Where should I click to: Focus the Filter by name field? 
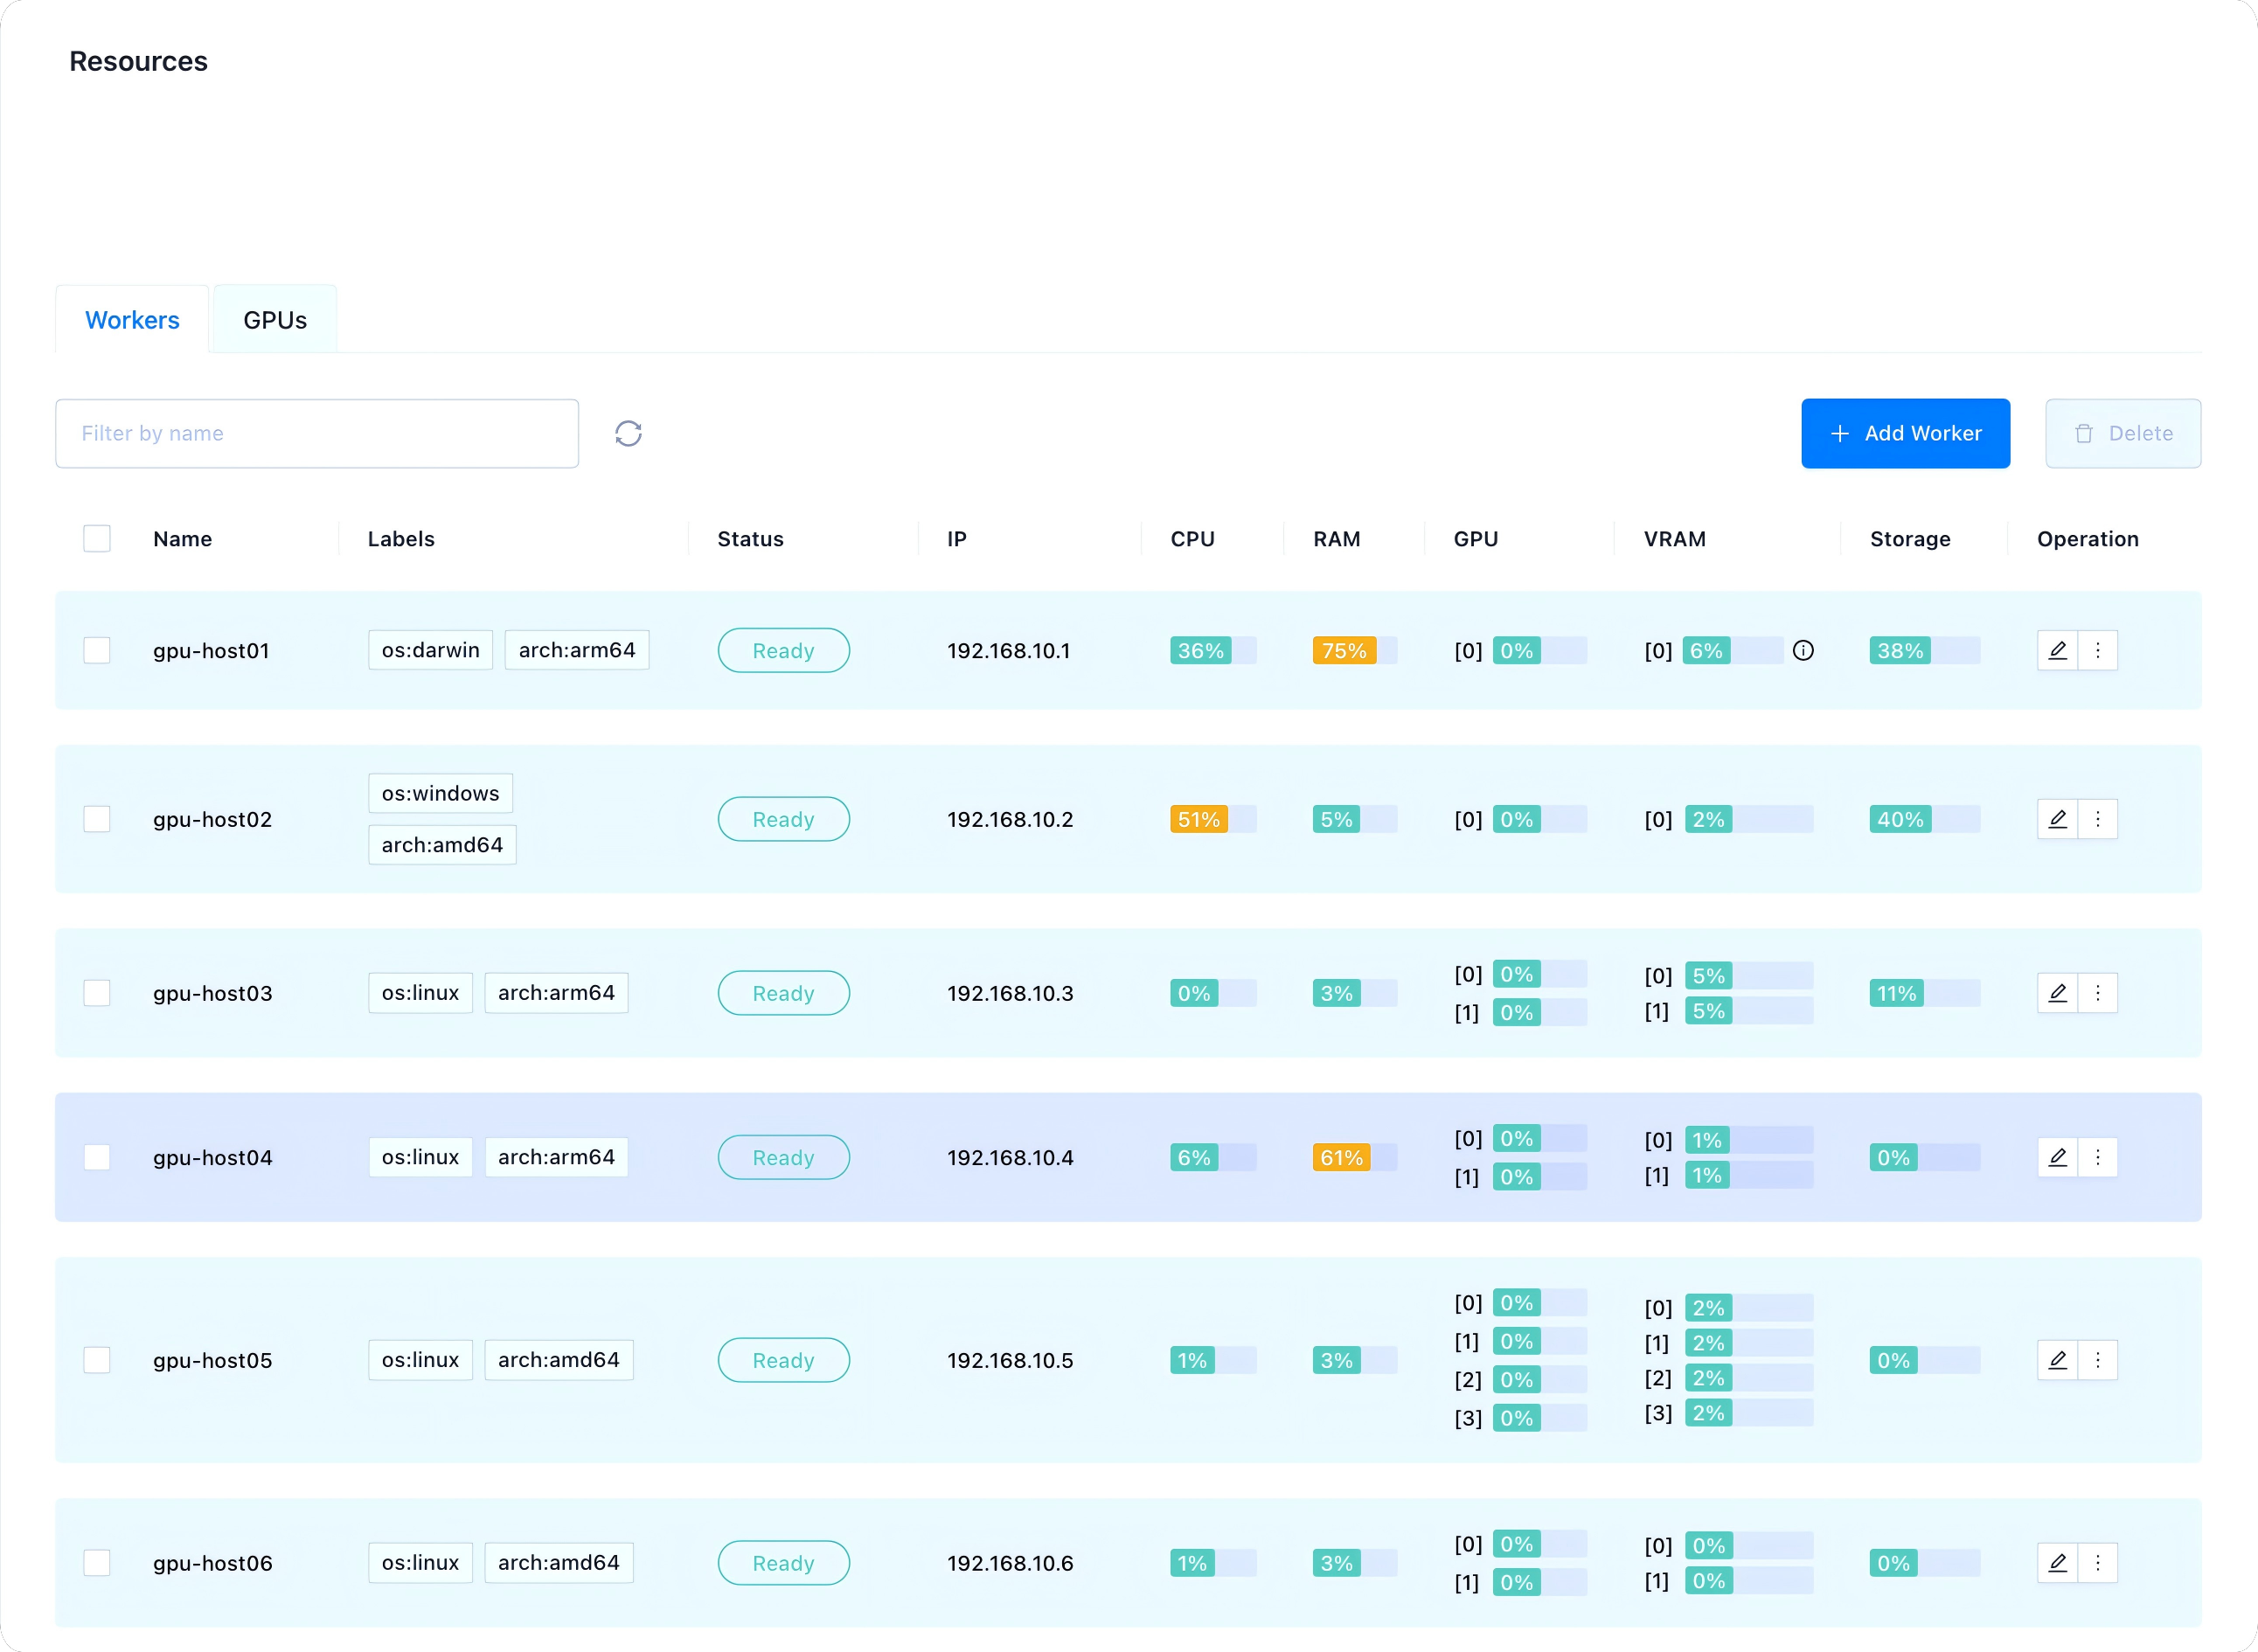click(x=317, y=433)
